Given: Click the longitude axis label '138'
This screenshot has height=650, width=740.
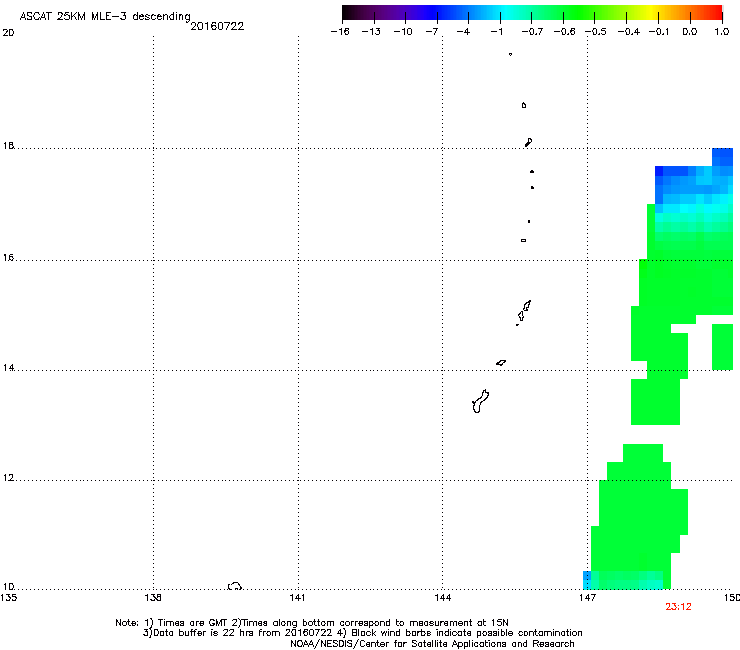Looking at the screenshot, I should pyautogui.click(x=153, y=598).
